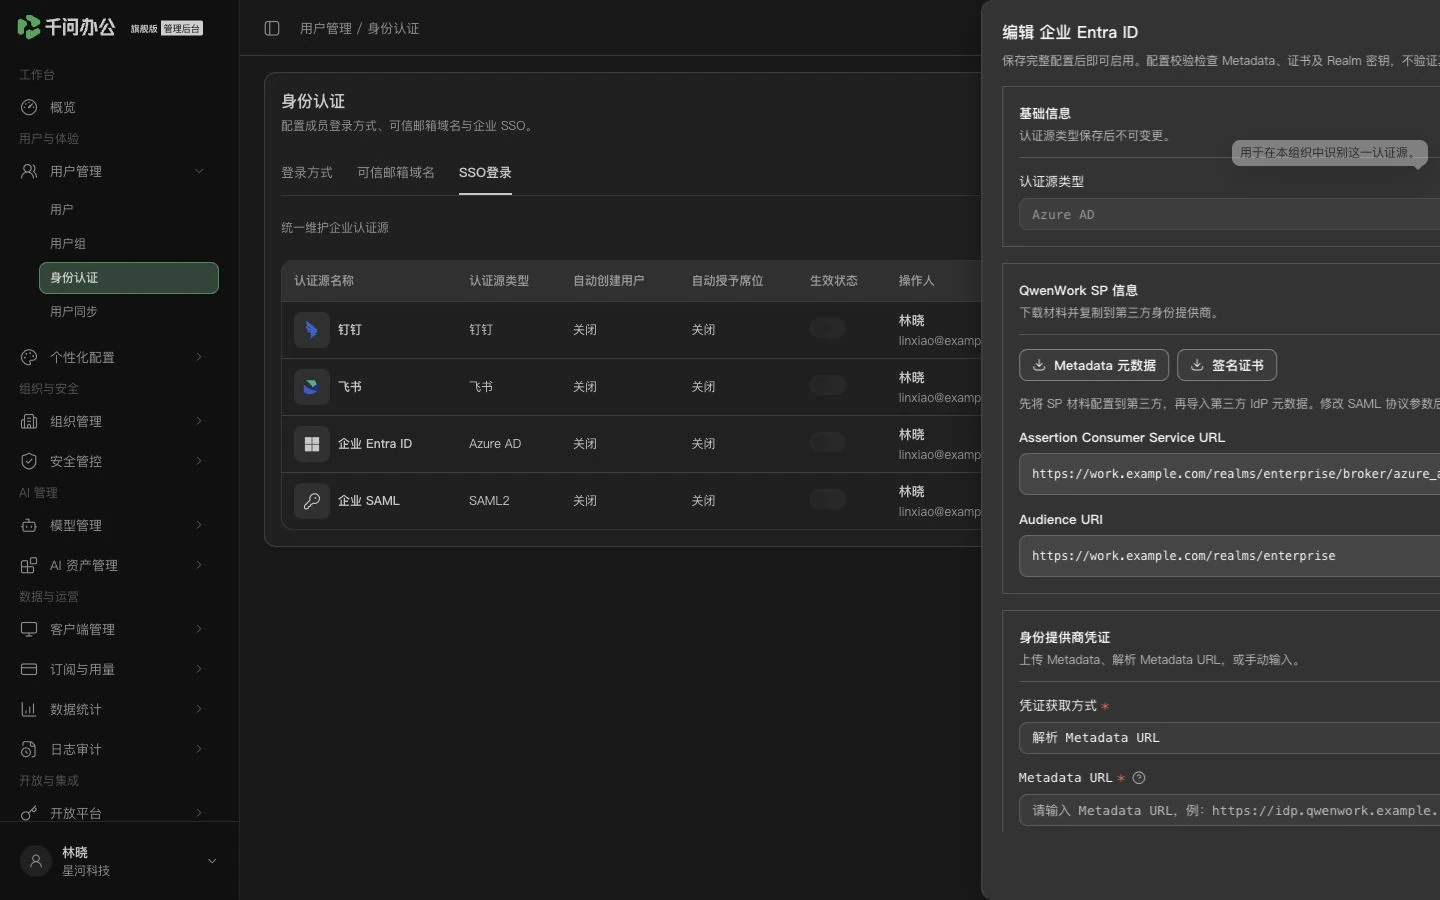Click the Metadata URL input field
The height and width of the screenshot is (900, 1440).
[x=1229, y=811]
